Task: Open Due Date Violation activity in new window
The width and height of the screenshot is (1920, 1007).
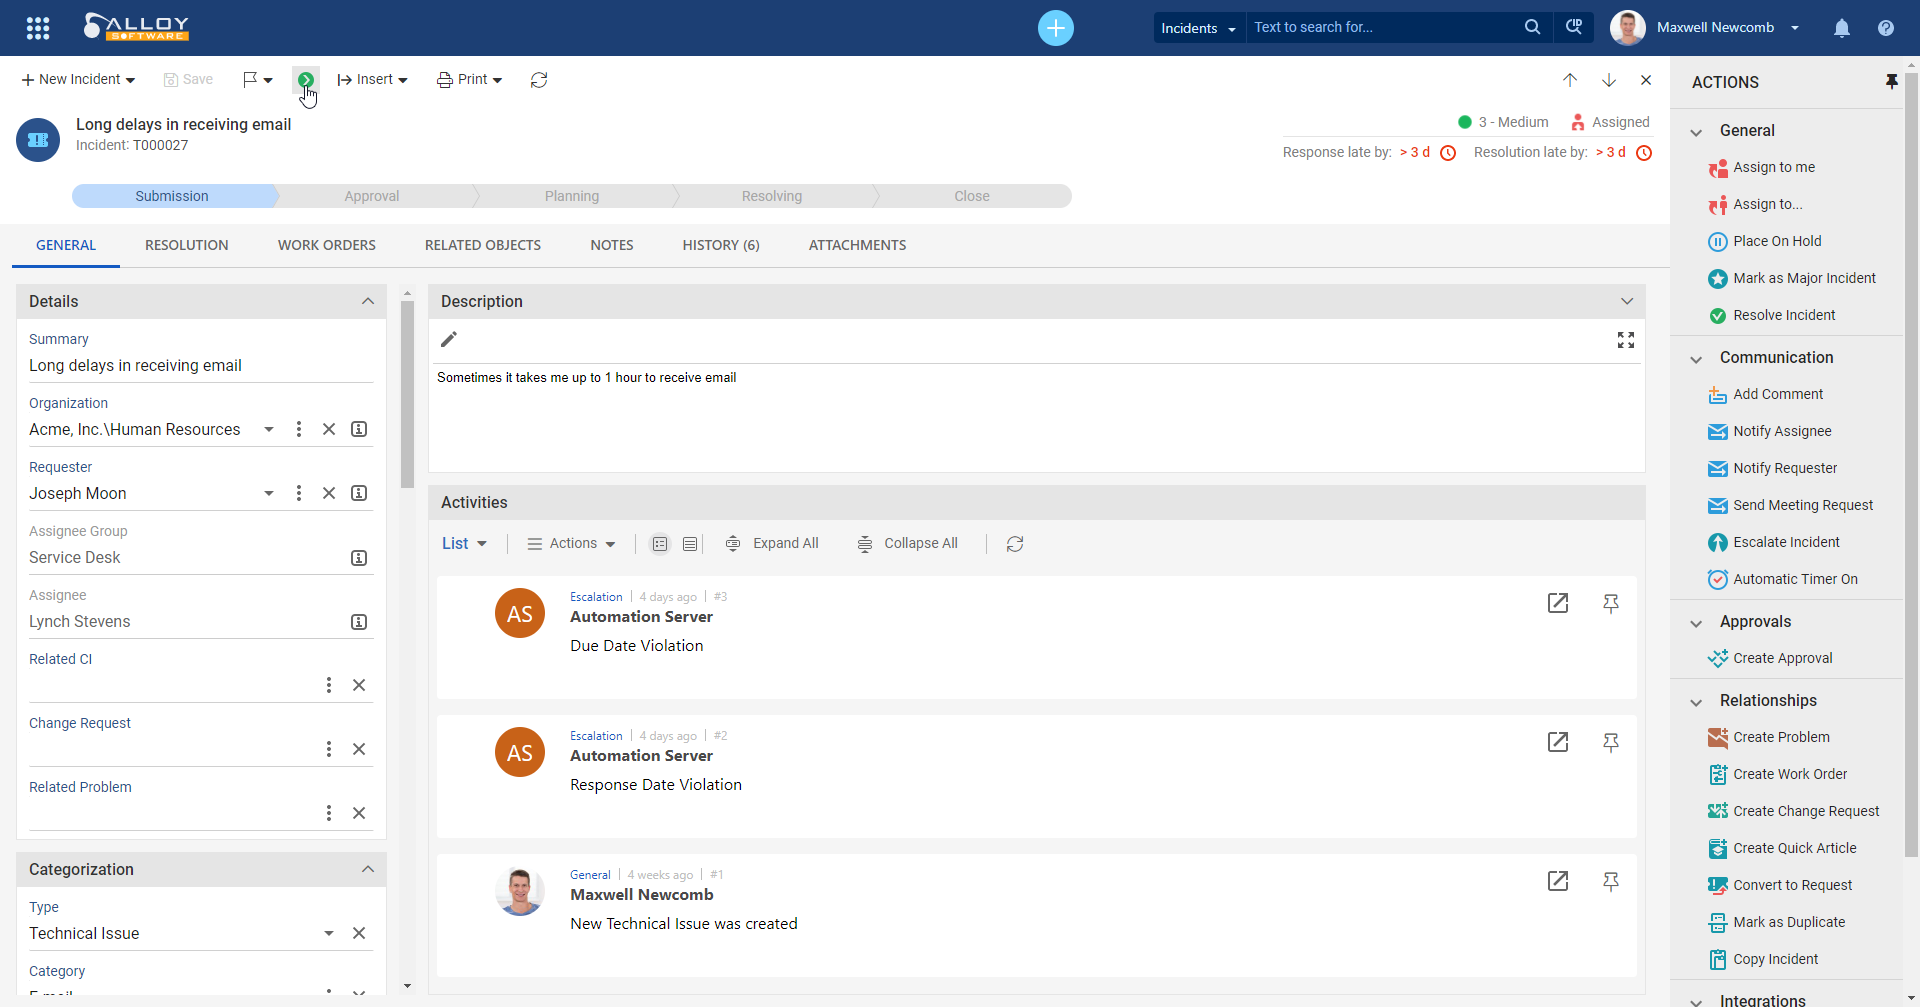Action: coord(1558,603)
